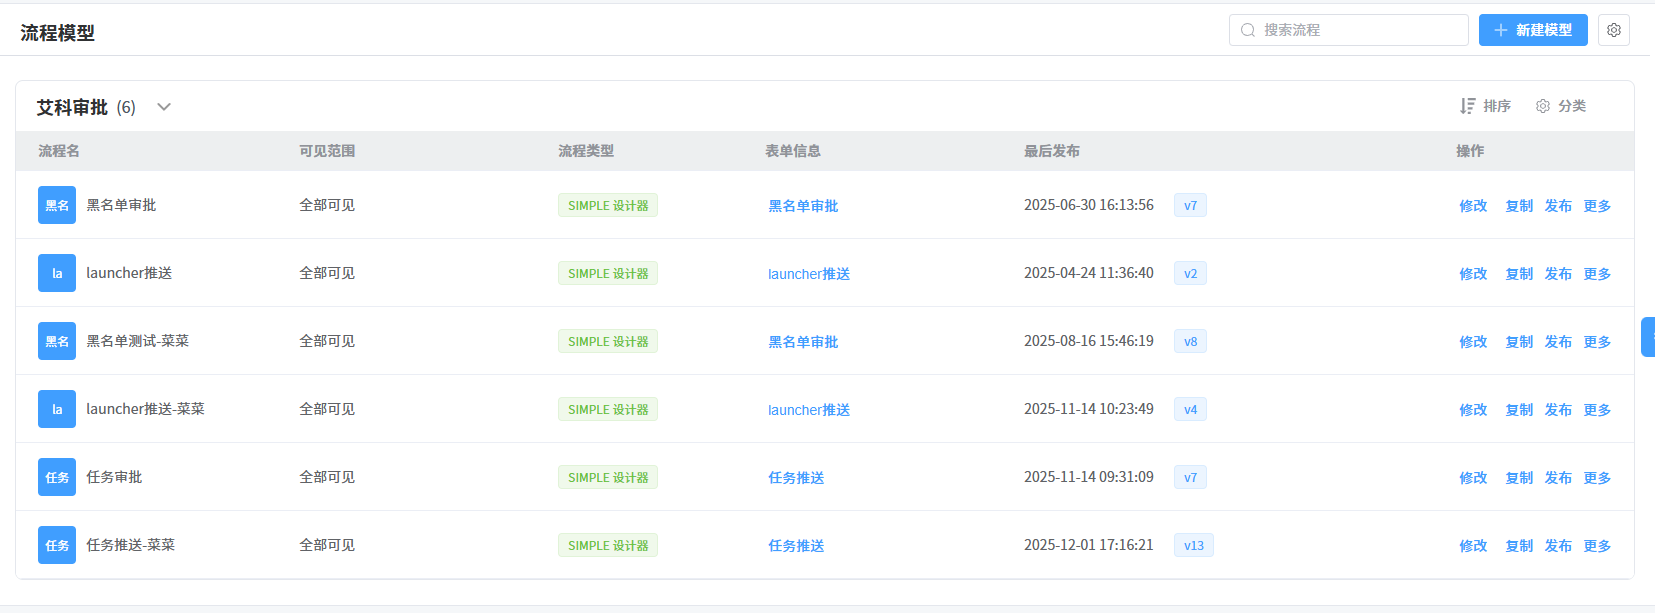Viewport: 1655px width, 613px height.
Task: Click version tag v2
Action: [x=1190, y=273]
